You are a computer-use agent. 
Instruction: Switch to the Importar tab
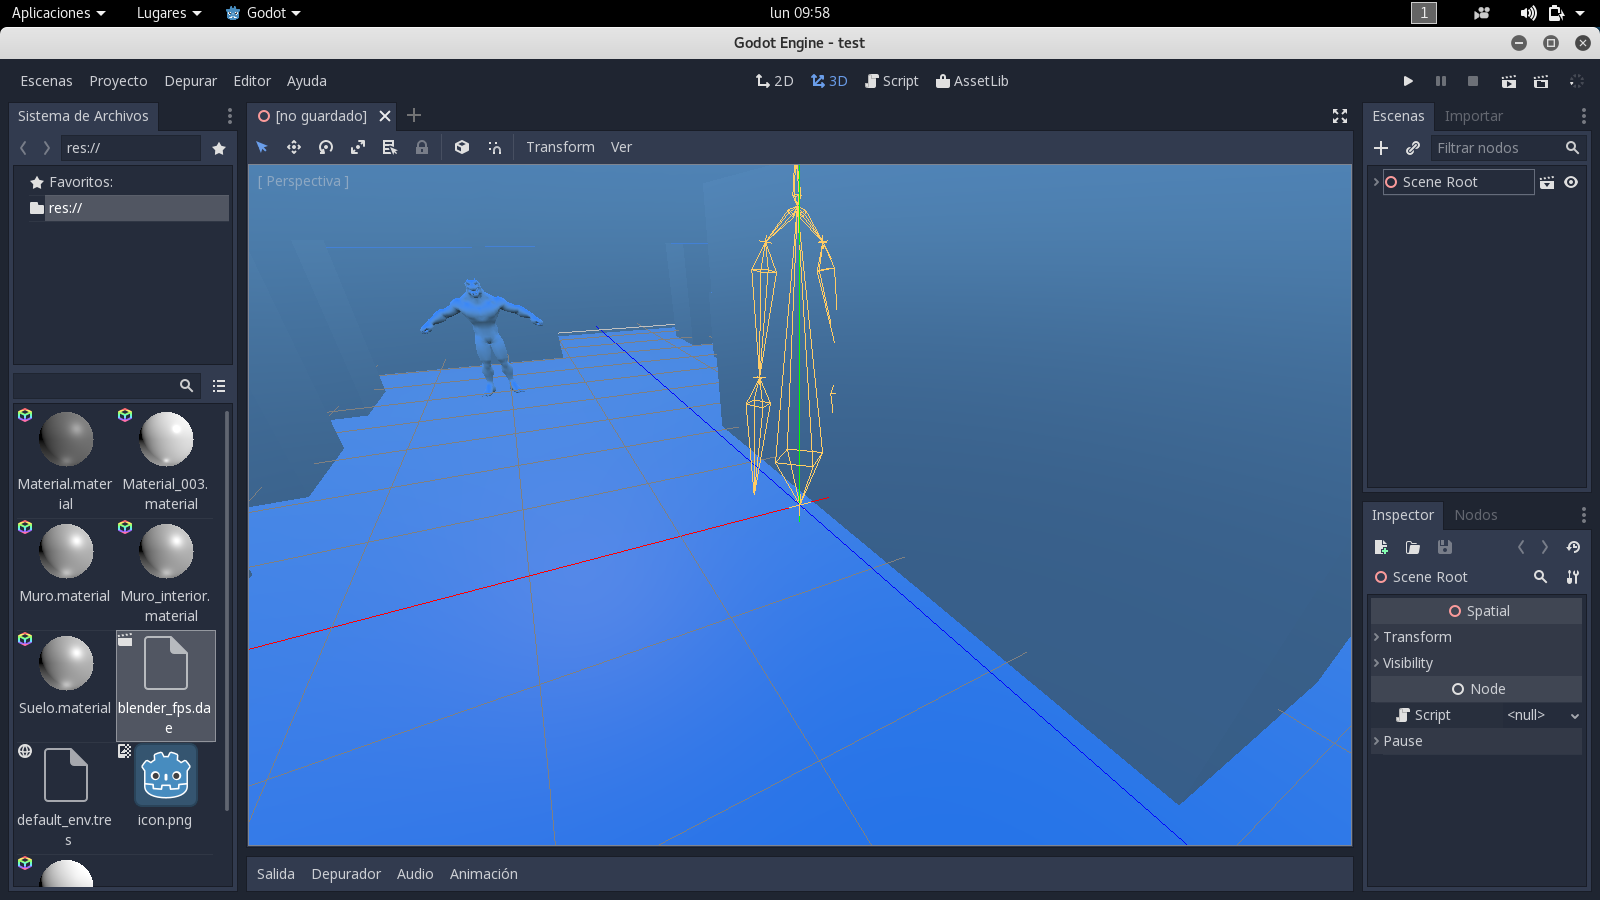click(x=1473, y=116)
